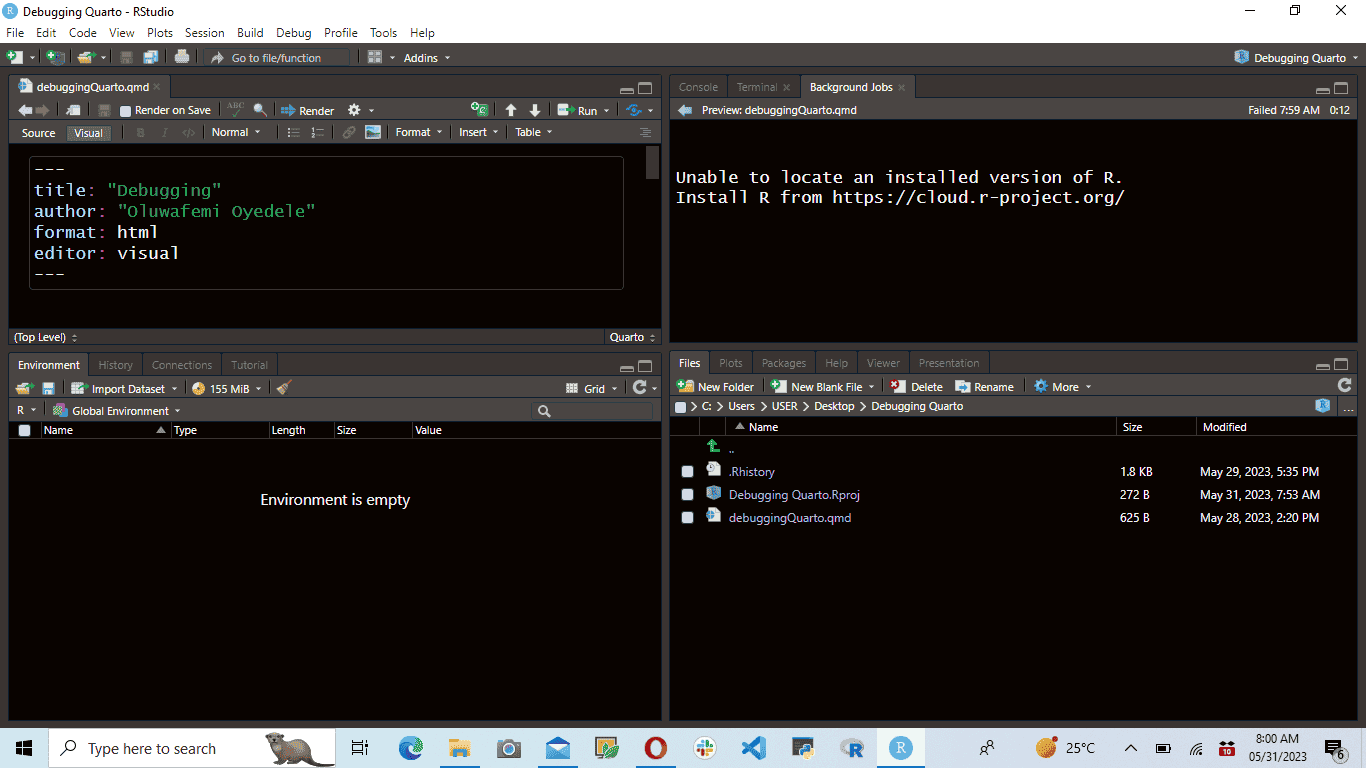Image resolution: width=1366 pixels, height=768 pixels.
Task: Click the spellcheck ABC icon in editor toolbar
Action: (234, 108)
